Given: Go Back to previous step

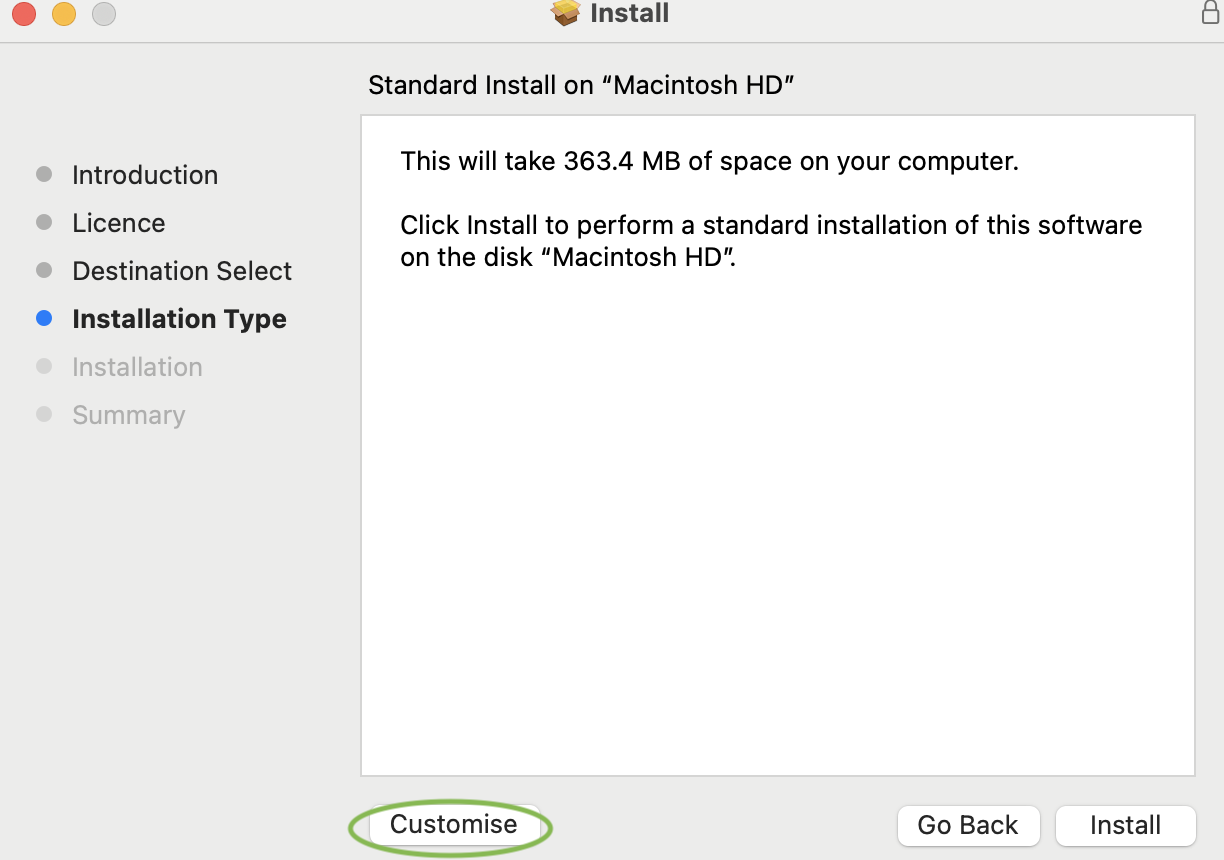Looking at the screenshot, I should coord(968,825).
